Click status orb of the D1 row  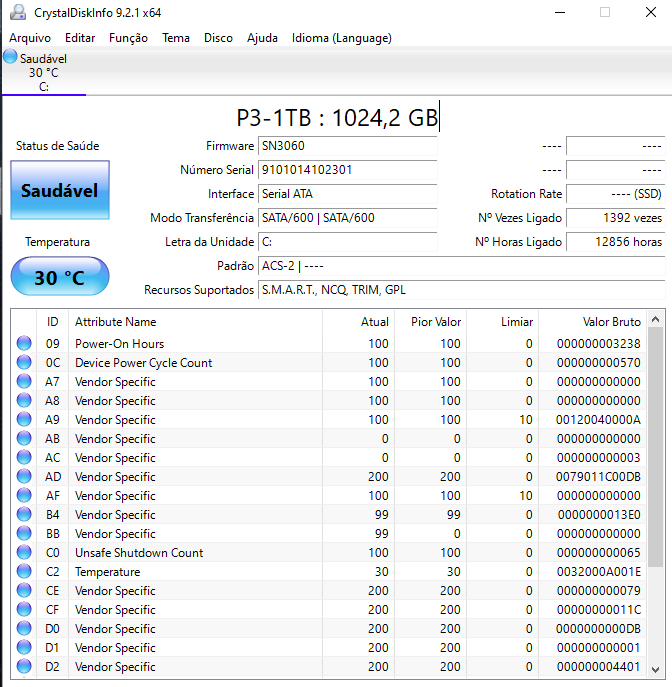pyautogui.click(x=24, y=648)
